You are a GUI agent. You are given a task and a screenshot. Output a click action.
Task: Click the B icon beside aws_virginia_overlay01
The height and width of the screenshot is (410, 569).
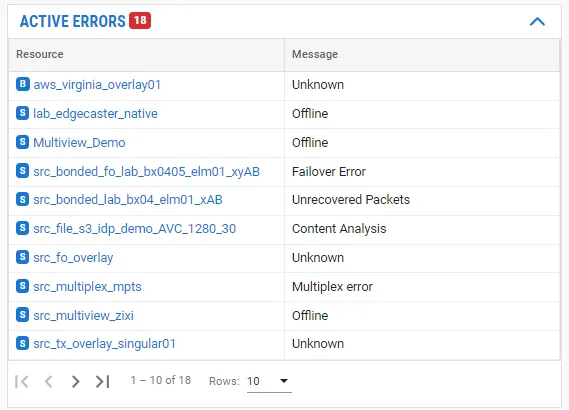pyautogui.click(x=22, y=84)
